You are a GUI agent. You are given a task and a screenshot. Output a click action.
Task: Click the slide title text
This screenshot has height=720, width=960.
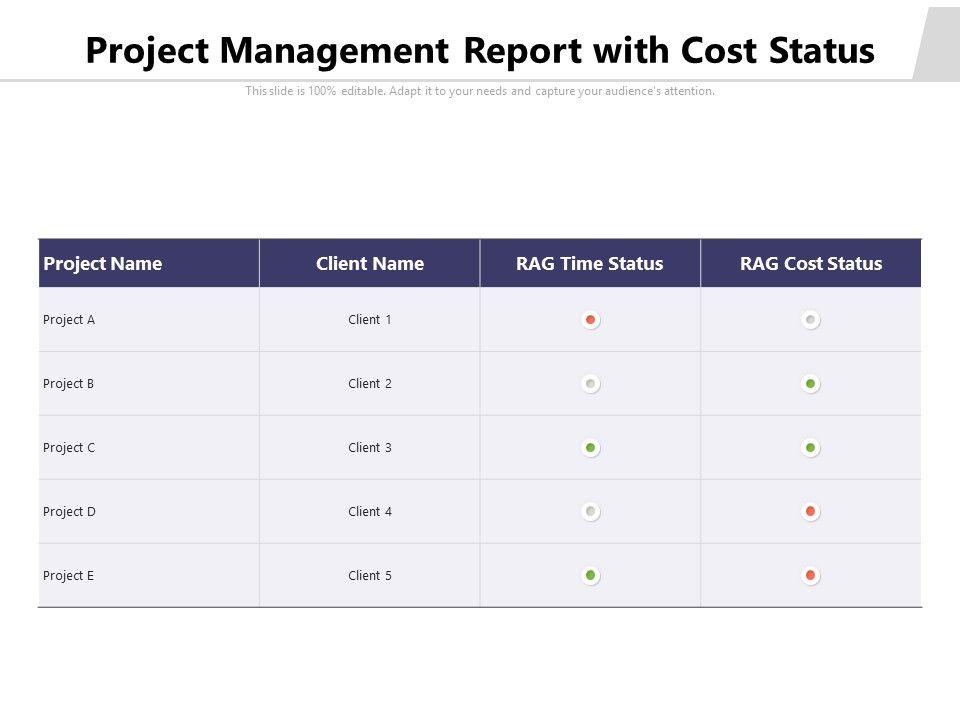[480, 50]
